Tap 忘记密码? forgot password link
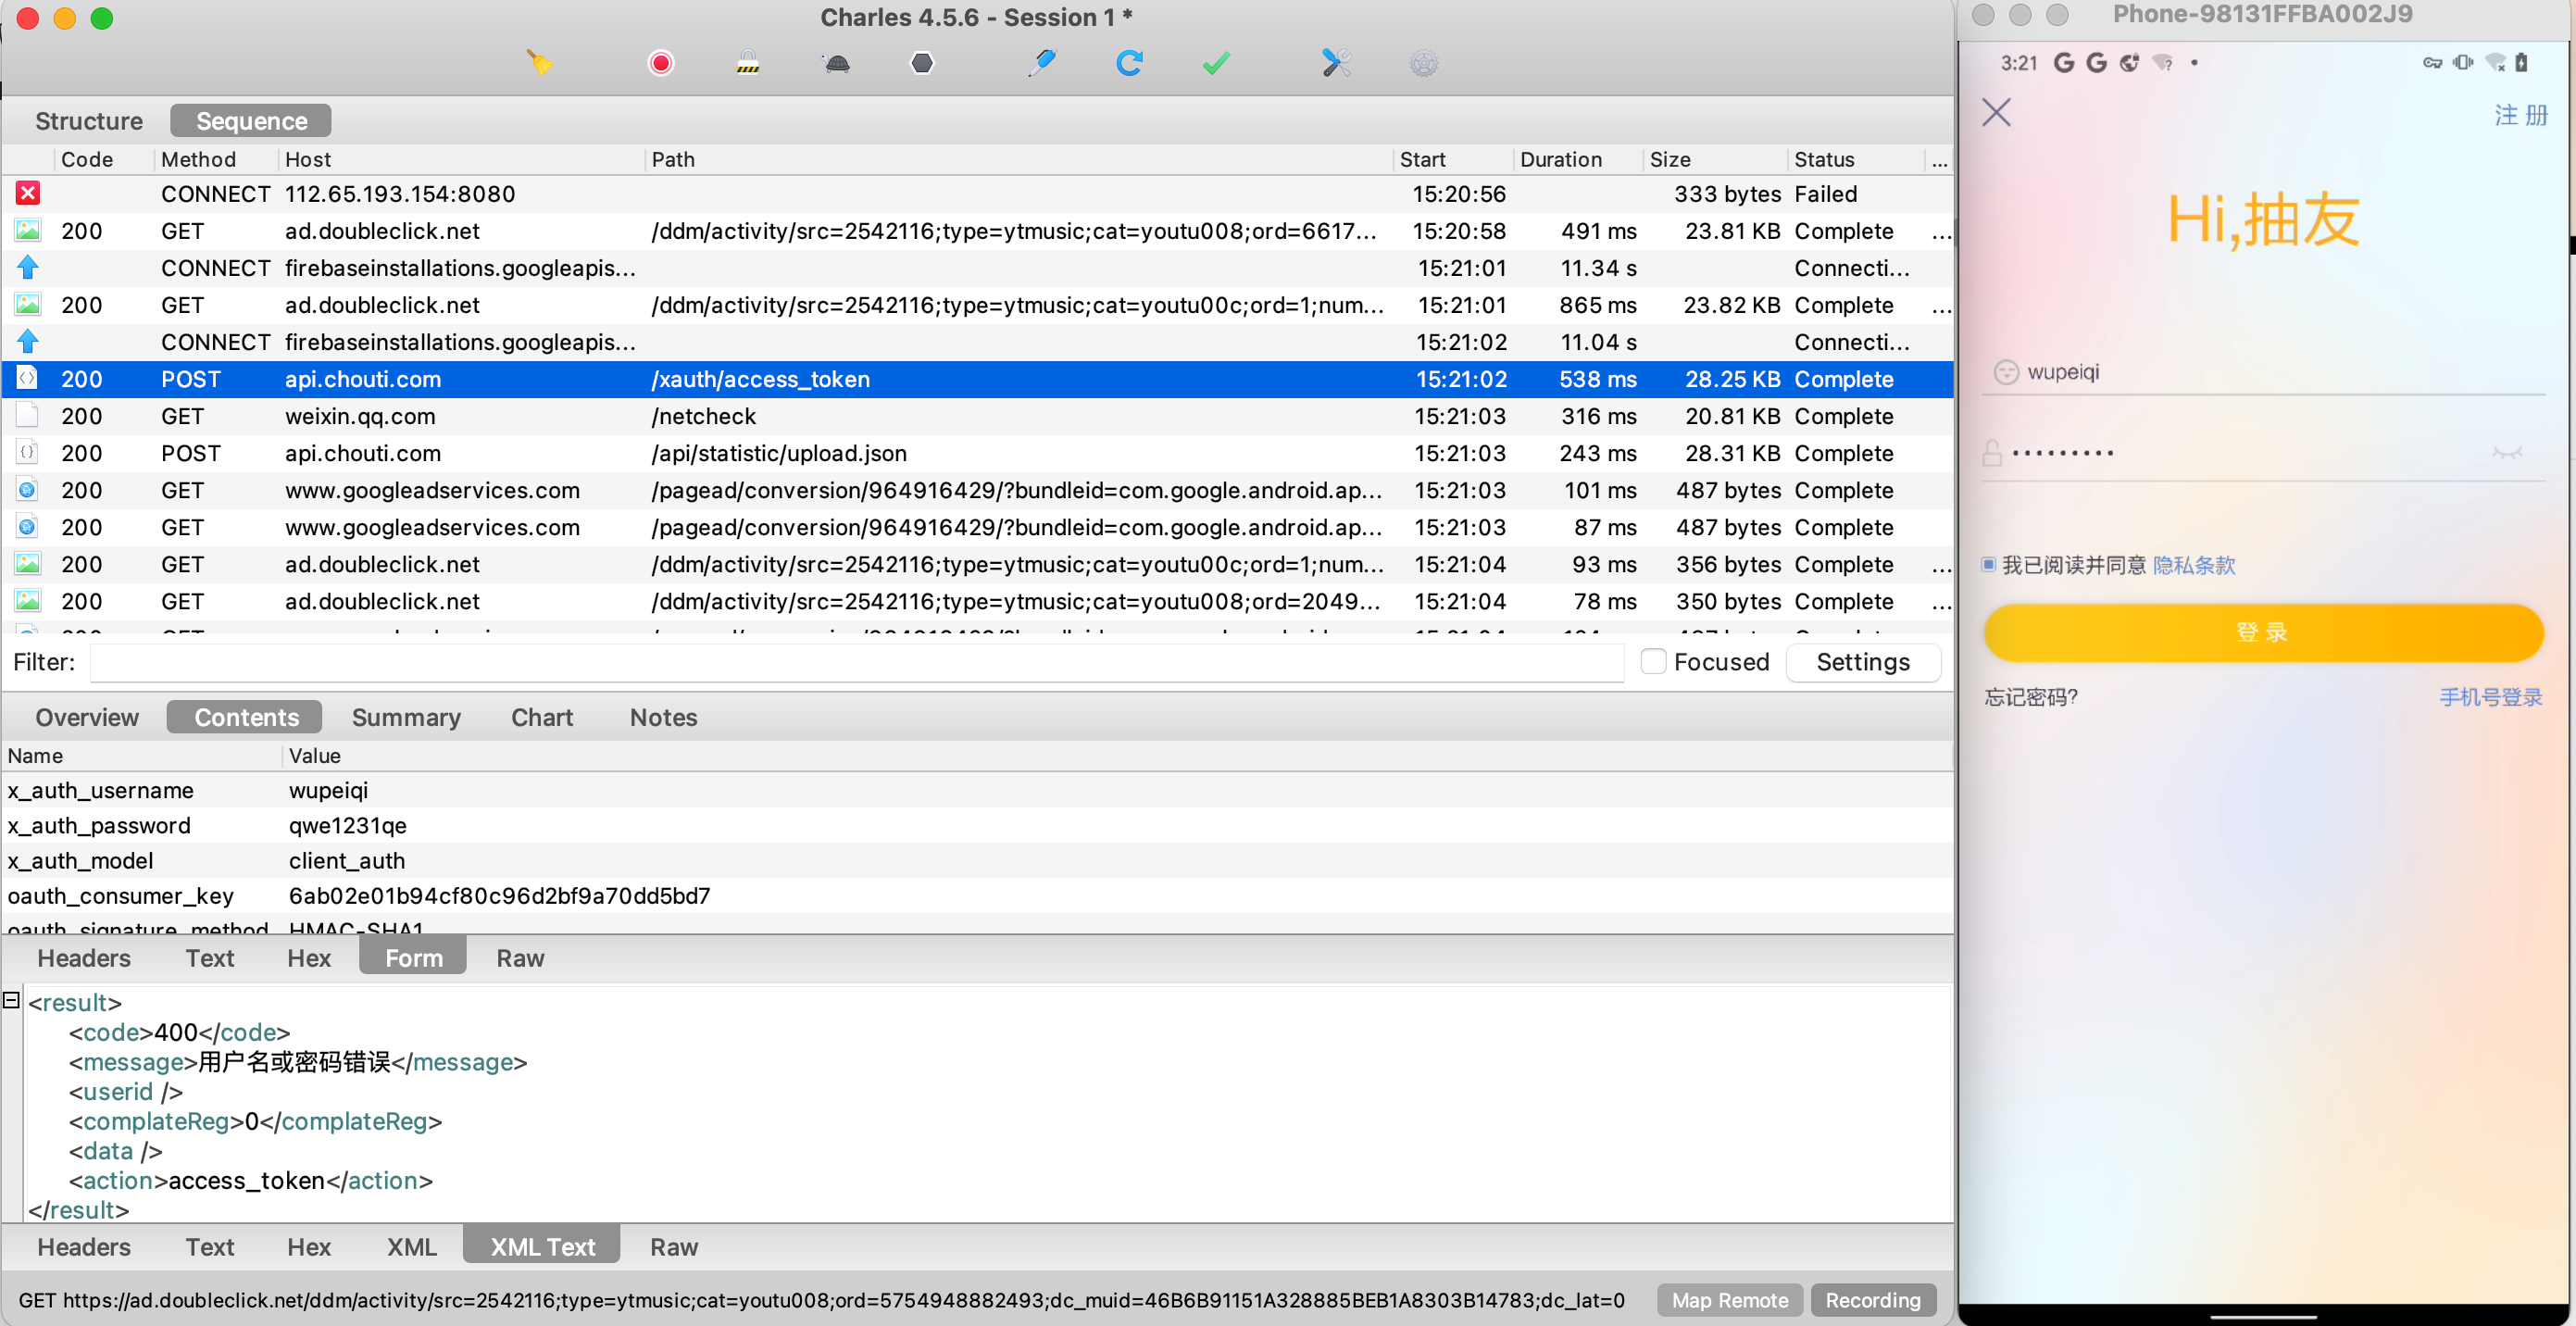Screen dimensions: 2576x1326 pyautogui.click(x=2030, y=697)
